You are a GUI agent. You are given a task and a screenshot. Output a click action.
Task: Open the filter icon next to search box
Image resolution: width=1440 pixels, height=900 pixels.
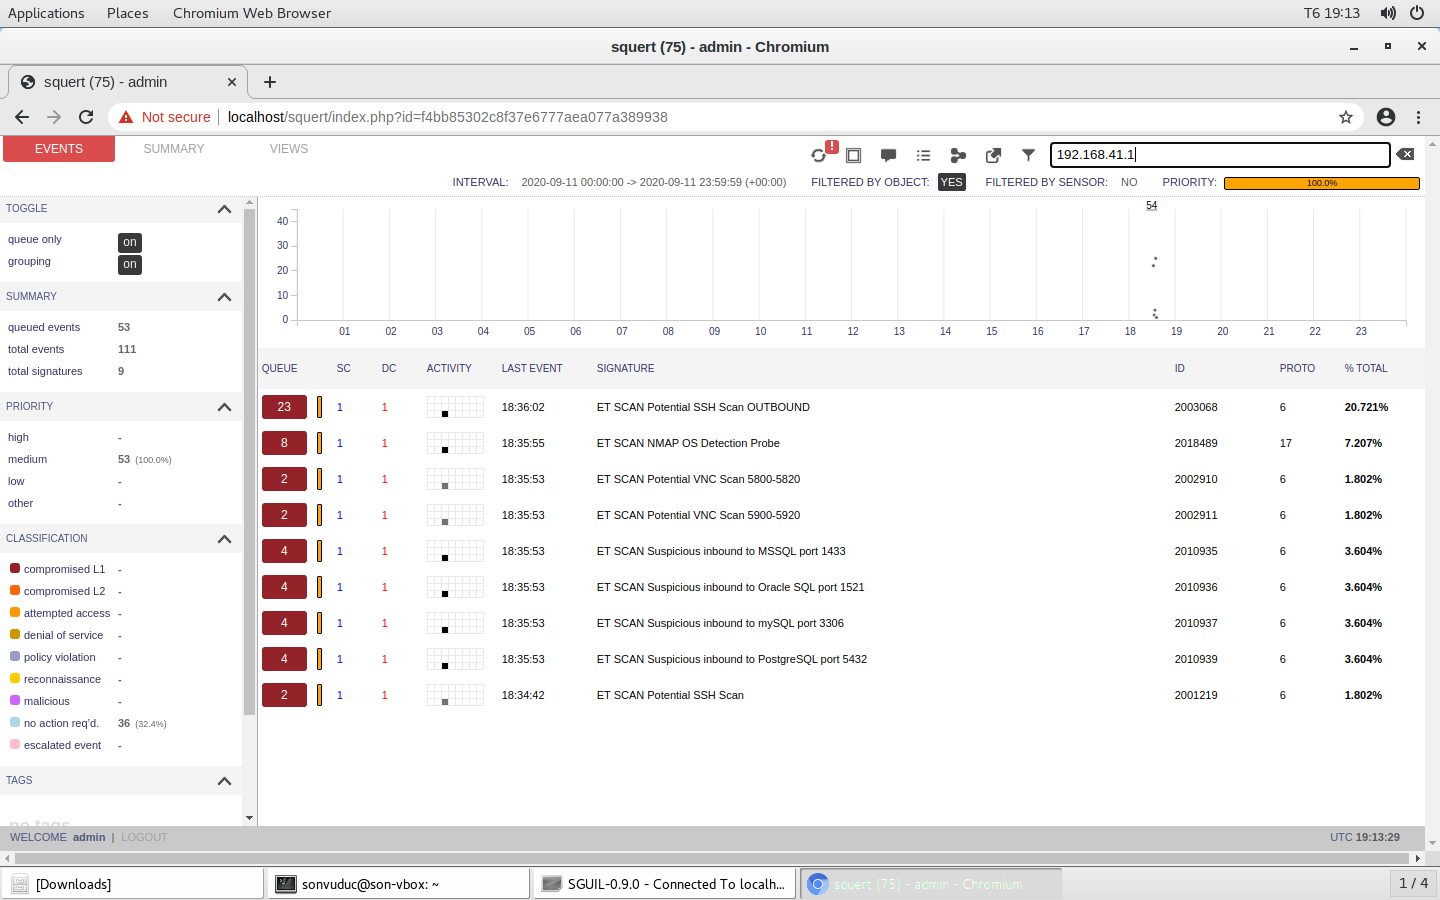1028,155
